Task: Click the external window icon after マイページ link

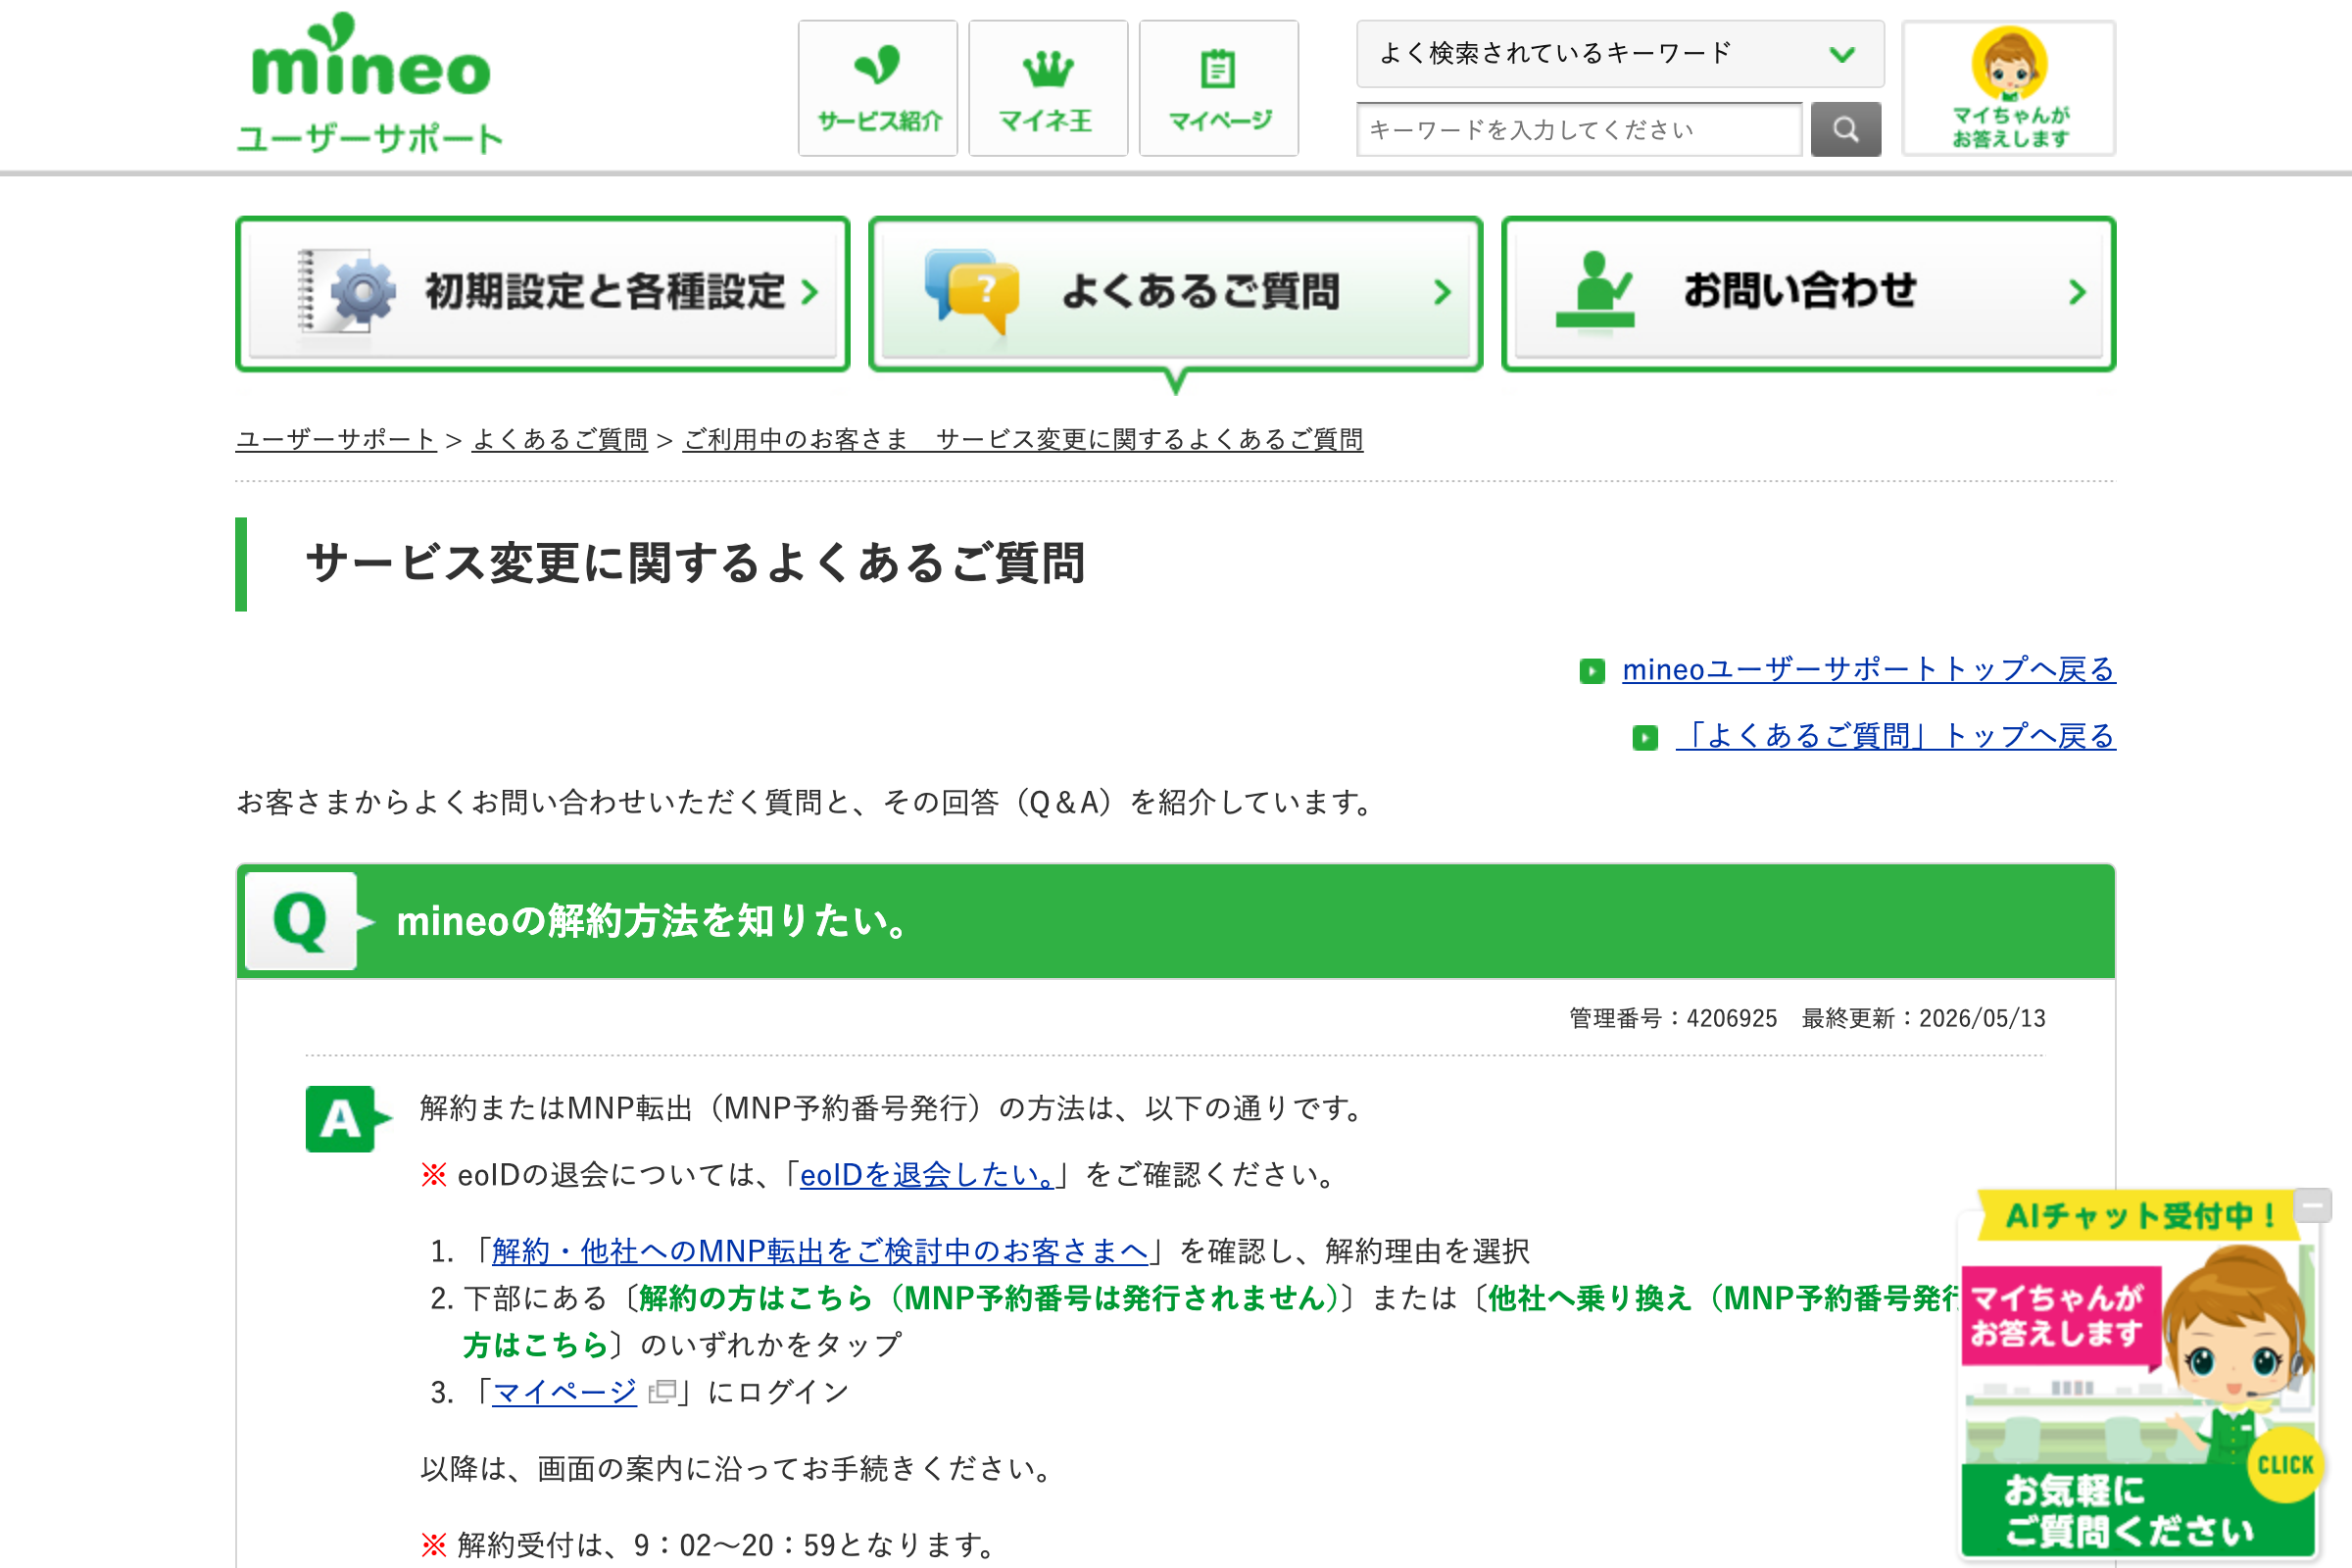Action: click(x=662, y=1392)
